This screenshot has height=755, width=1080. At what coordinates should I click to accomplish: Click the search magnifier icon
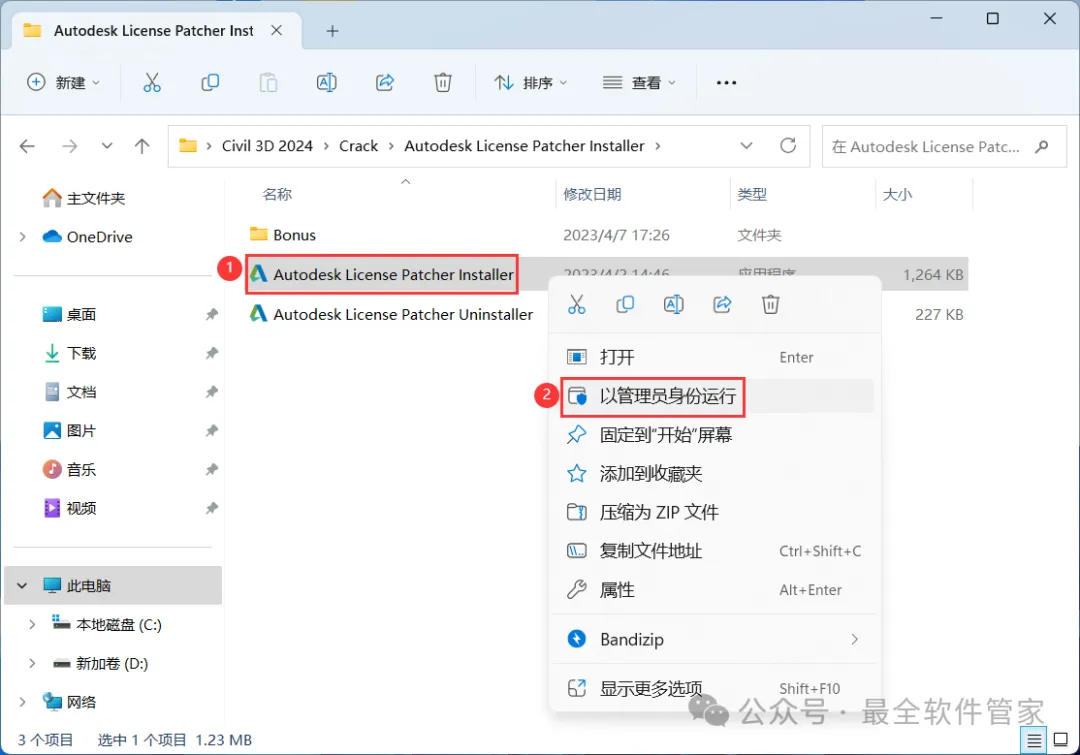[1042, 146]
